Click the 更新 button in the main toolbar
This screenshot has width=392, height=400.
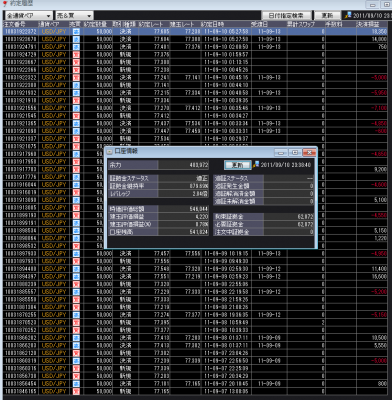point(327,16)
